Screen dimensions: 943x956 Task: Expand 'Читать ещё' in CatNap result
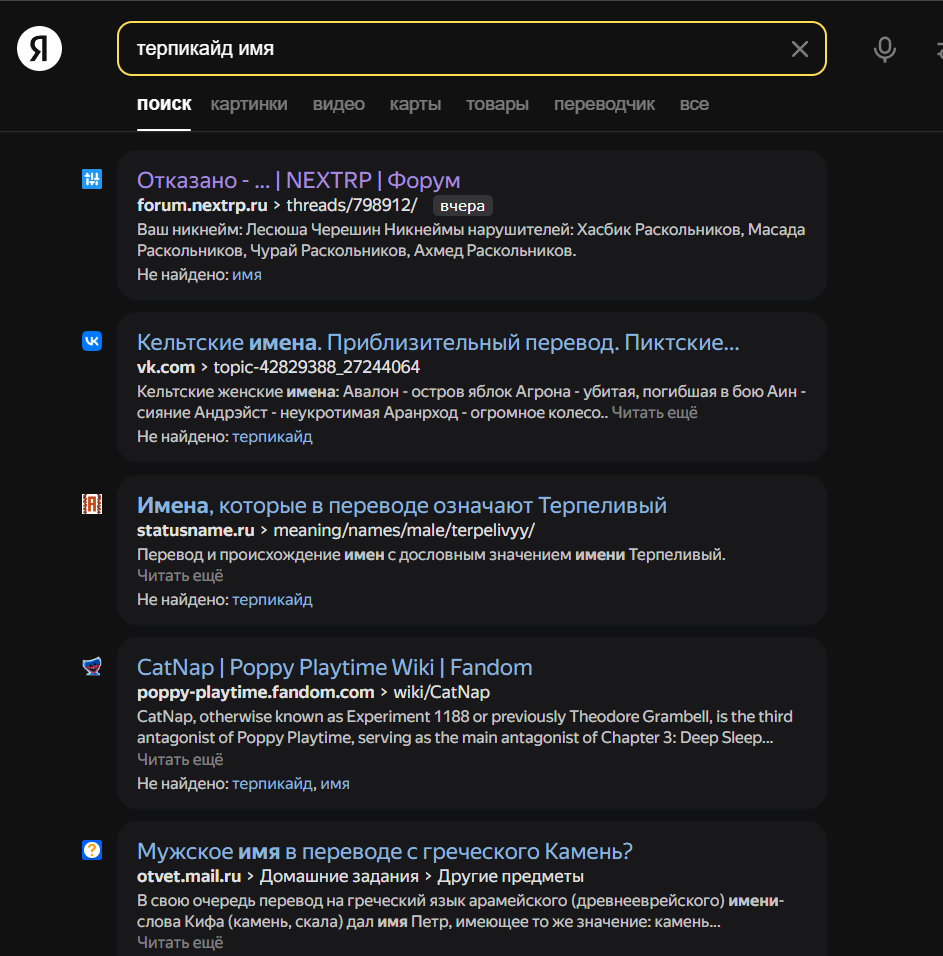coord(180,760)
